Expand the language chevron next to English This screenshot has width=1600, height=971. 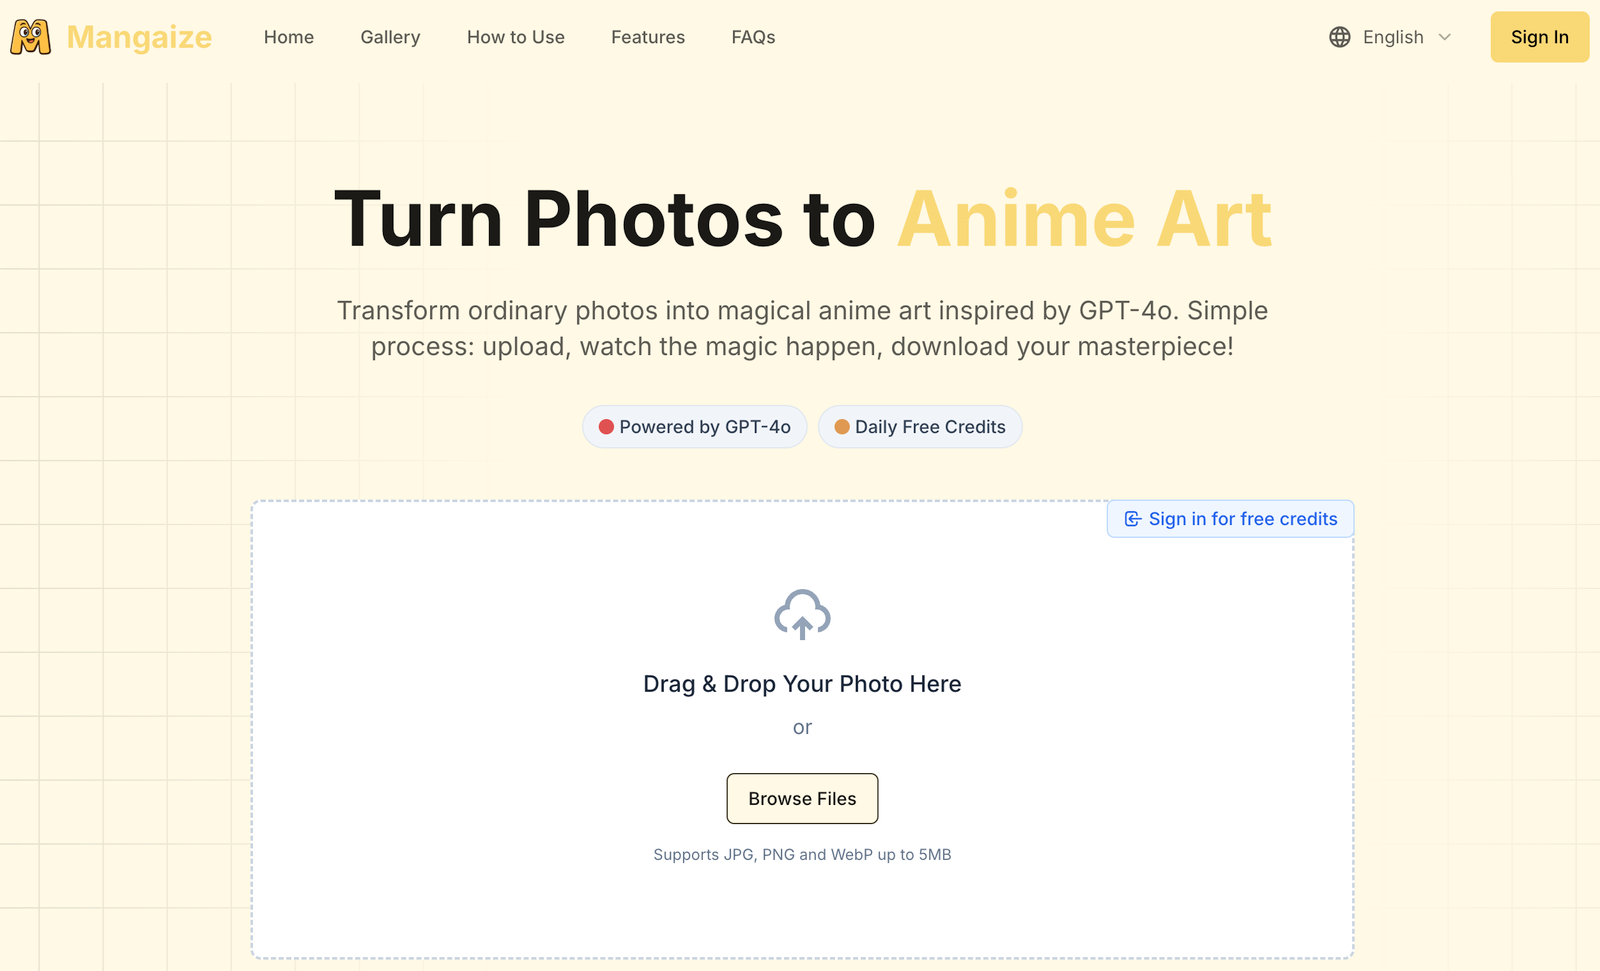tap(1444, 37)
